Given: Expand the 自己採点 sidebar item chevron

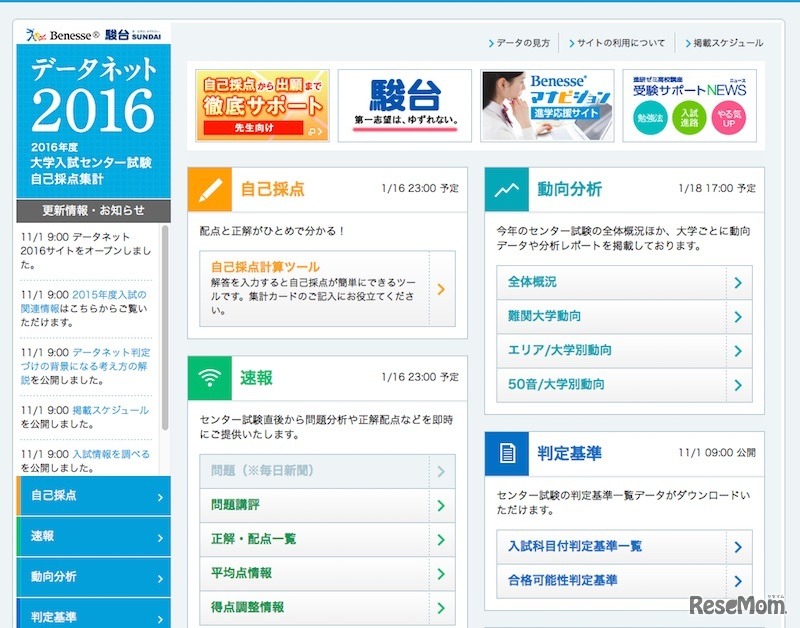Looking at the screenshot, I should click(x=162, y=497).
